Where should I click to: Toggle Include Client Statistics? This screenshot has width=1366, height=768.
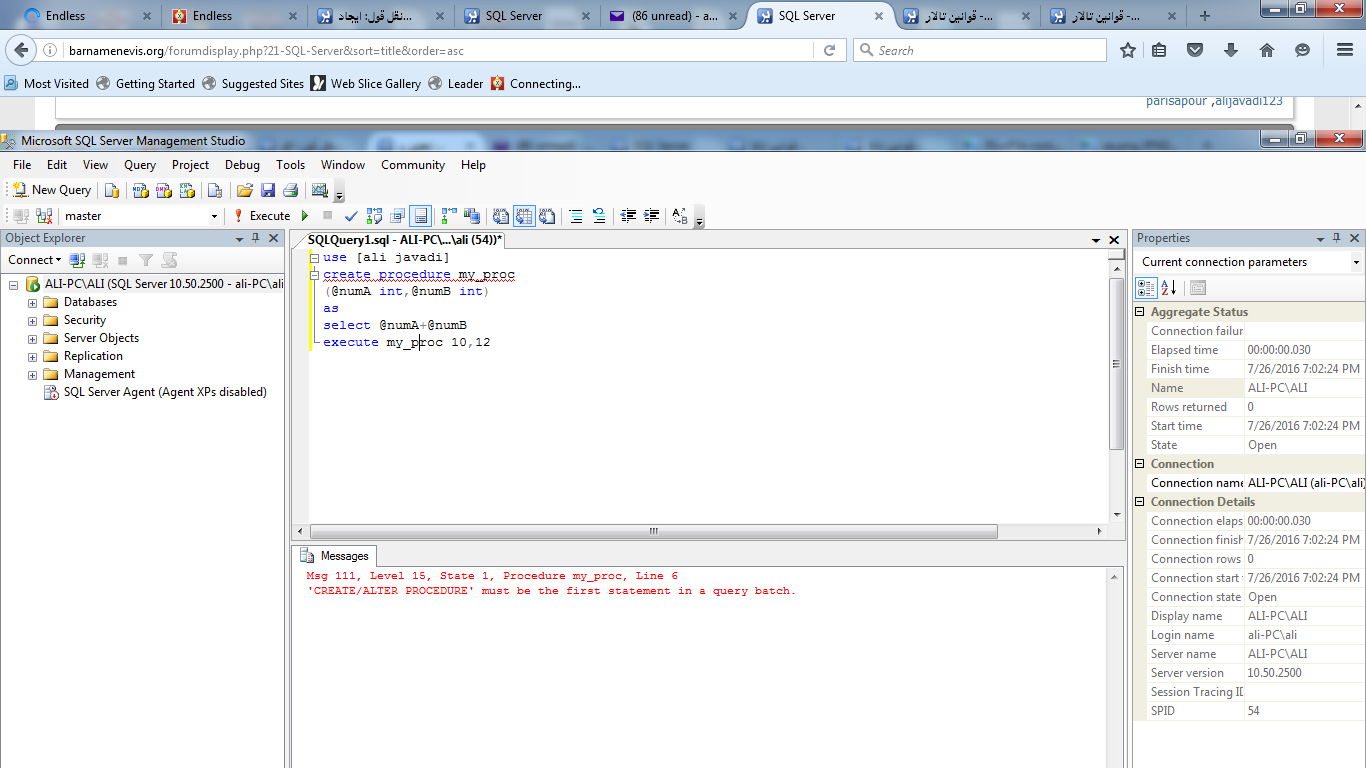pyautogui.click(x=471, y=216)
